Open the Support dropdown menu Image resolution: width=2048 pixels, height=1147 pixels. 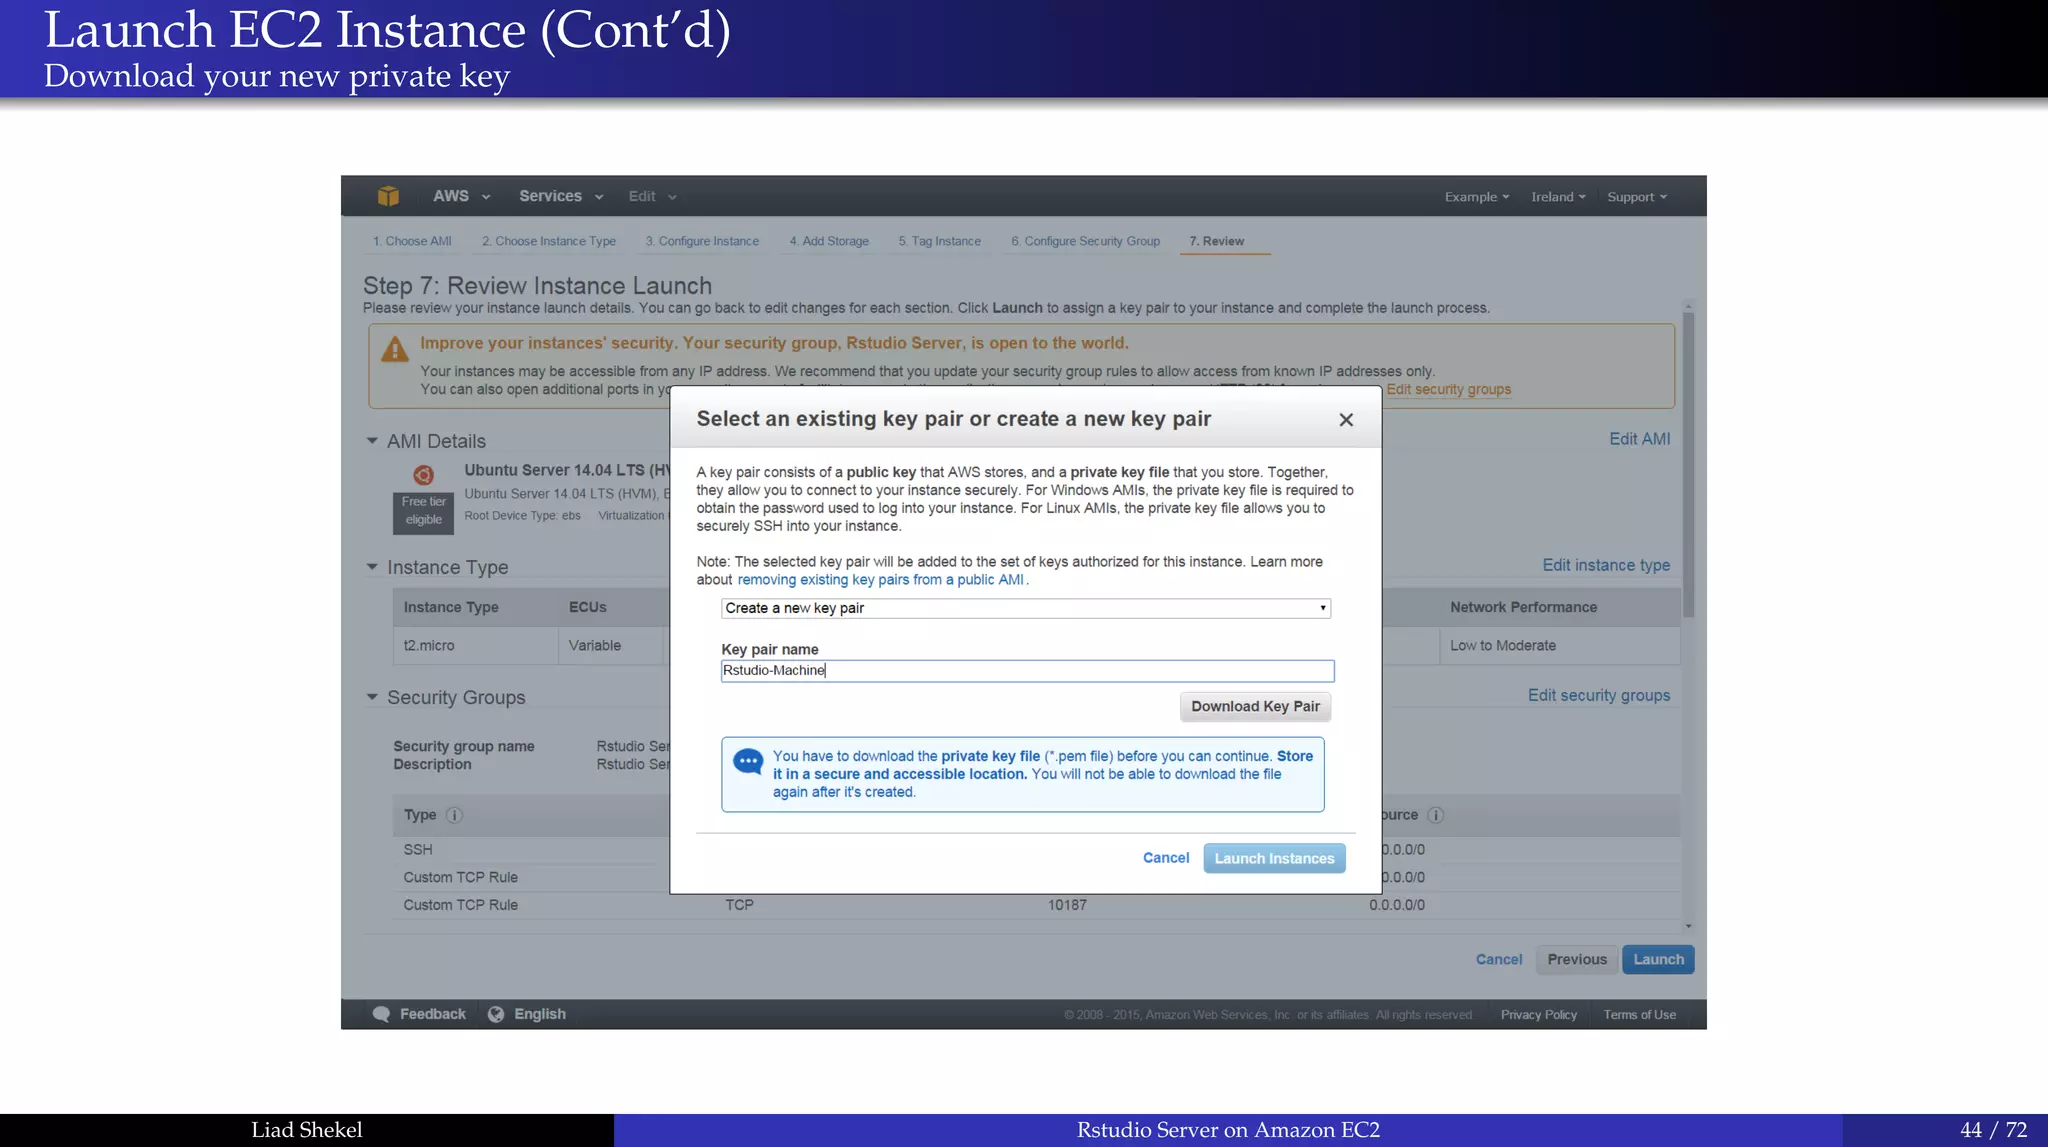tap(1637, 197)
